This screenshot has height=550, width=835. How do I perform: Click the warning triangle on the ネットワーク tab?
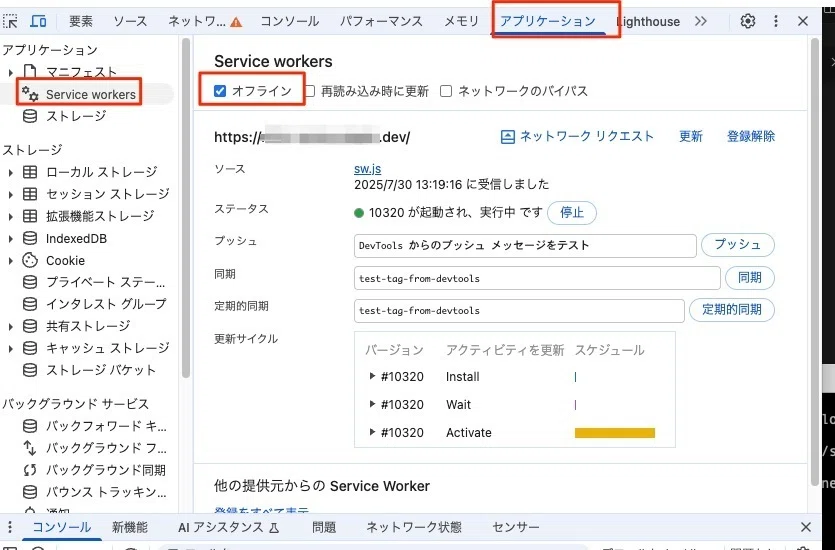(x=236, y=22)
